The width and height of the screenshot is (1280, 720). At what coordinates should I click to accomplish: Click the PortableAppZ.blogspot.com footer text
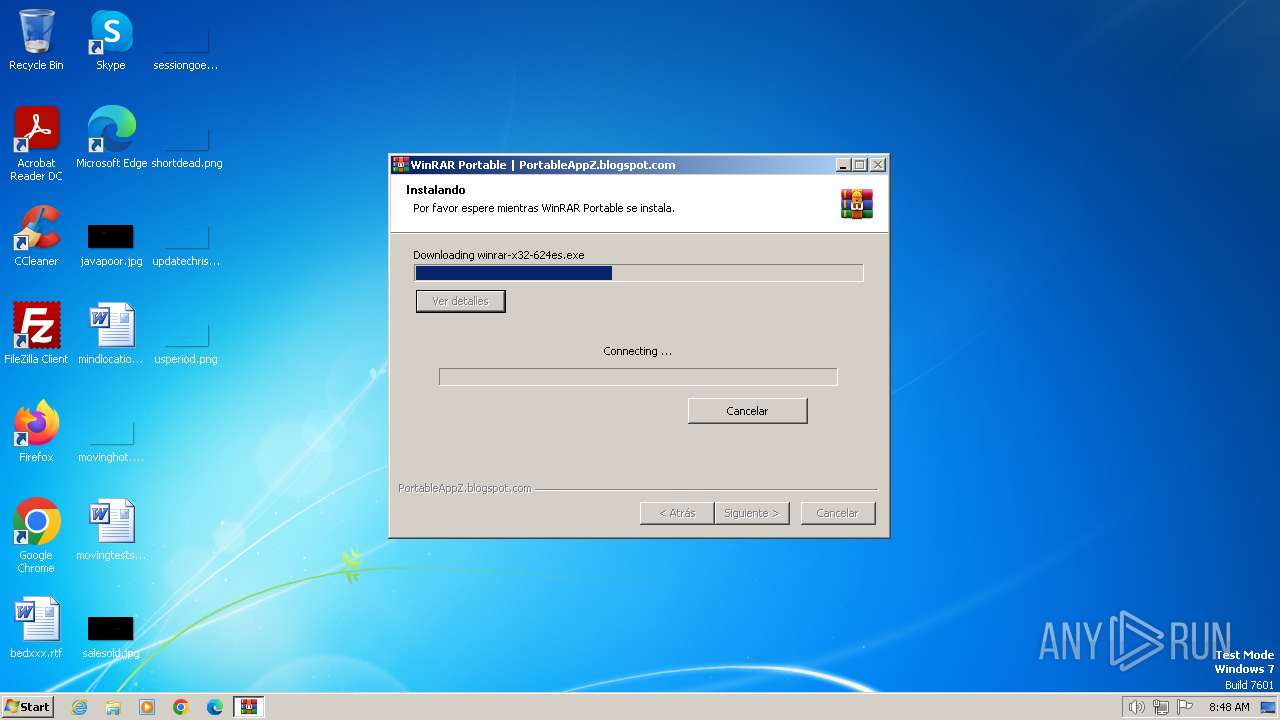click(465, 488)
